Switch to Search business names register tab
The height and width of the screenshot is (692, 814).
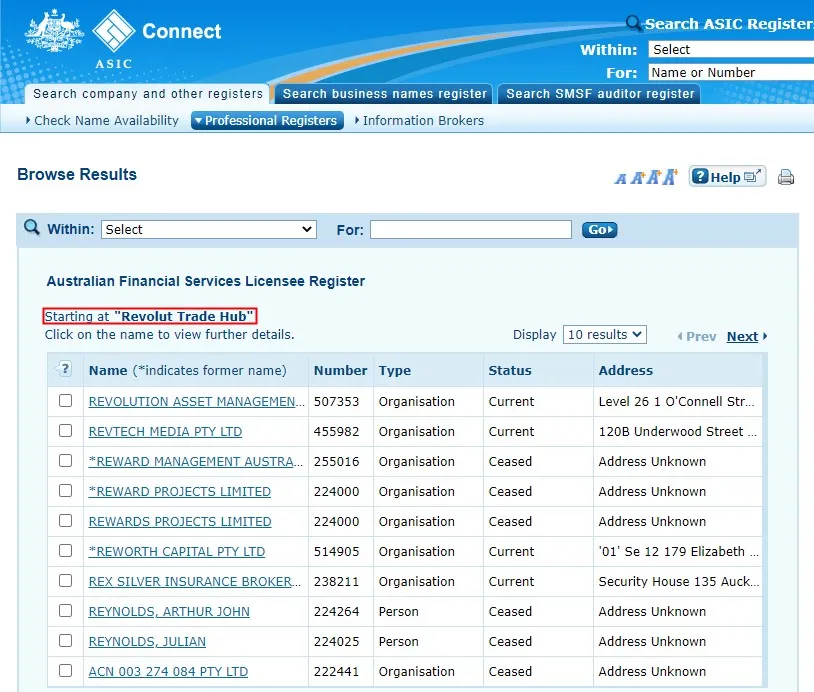[384, 94]
